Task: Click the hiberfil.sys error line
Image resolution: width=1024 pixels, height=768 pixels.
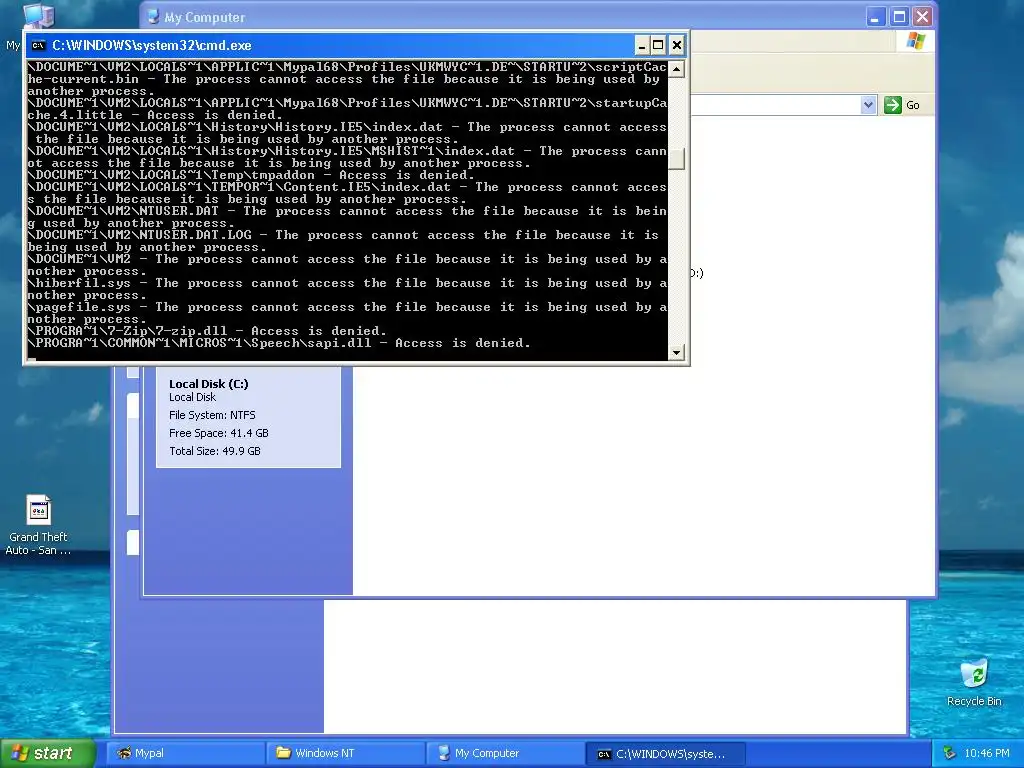Action: click(347, 289)
